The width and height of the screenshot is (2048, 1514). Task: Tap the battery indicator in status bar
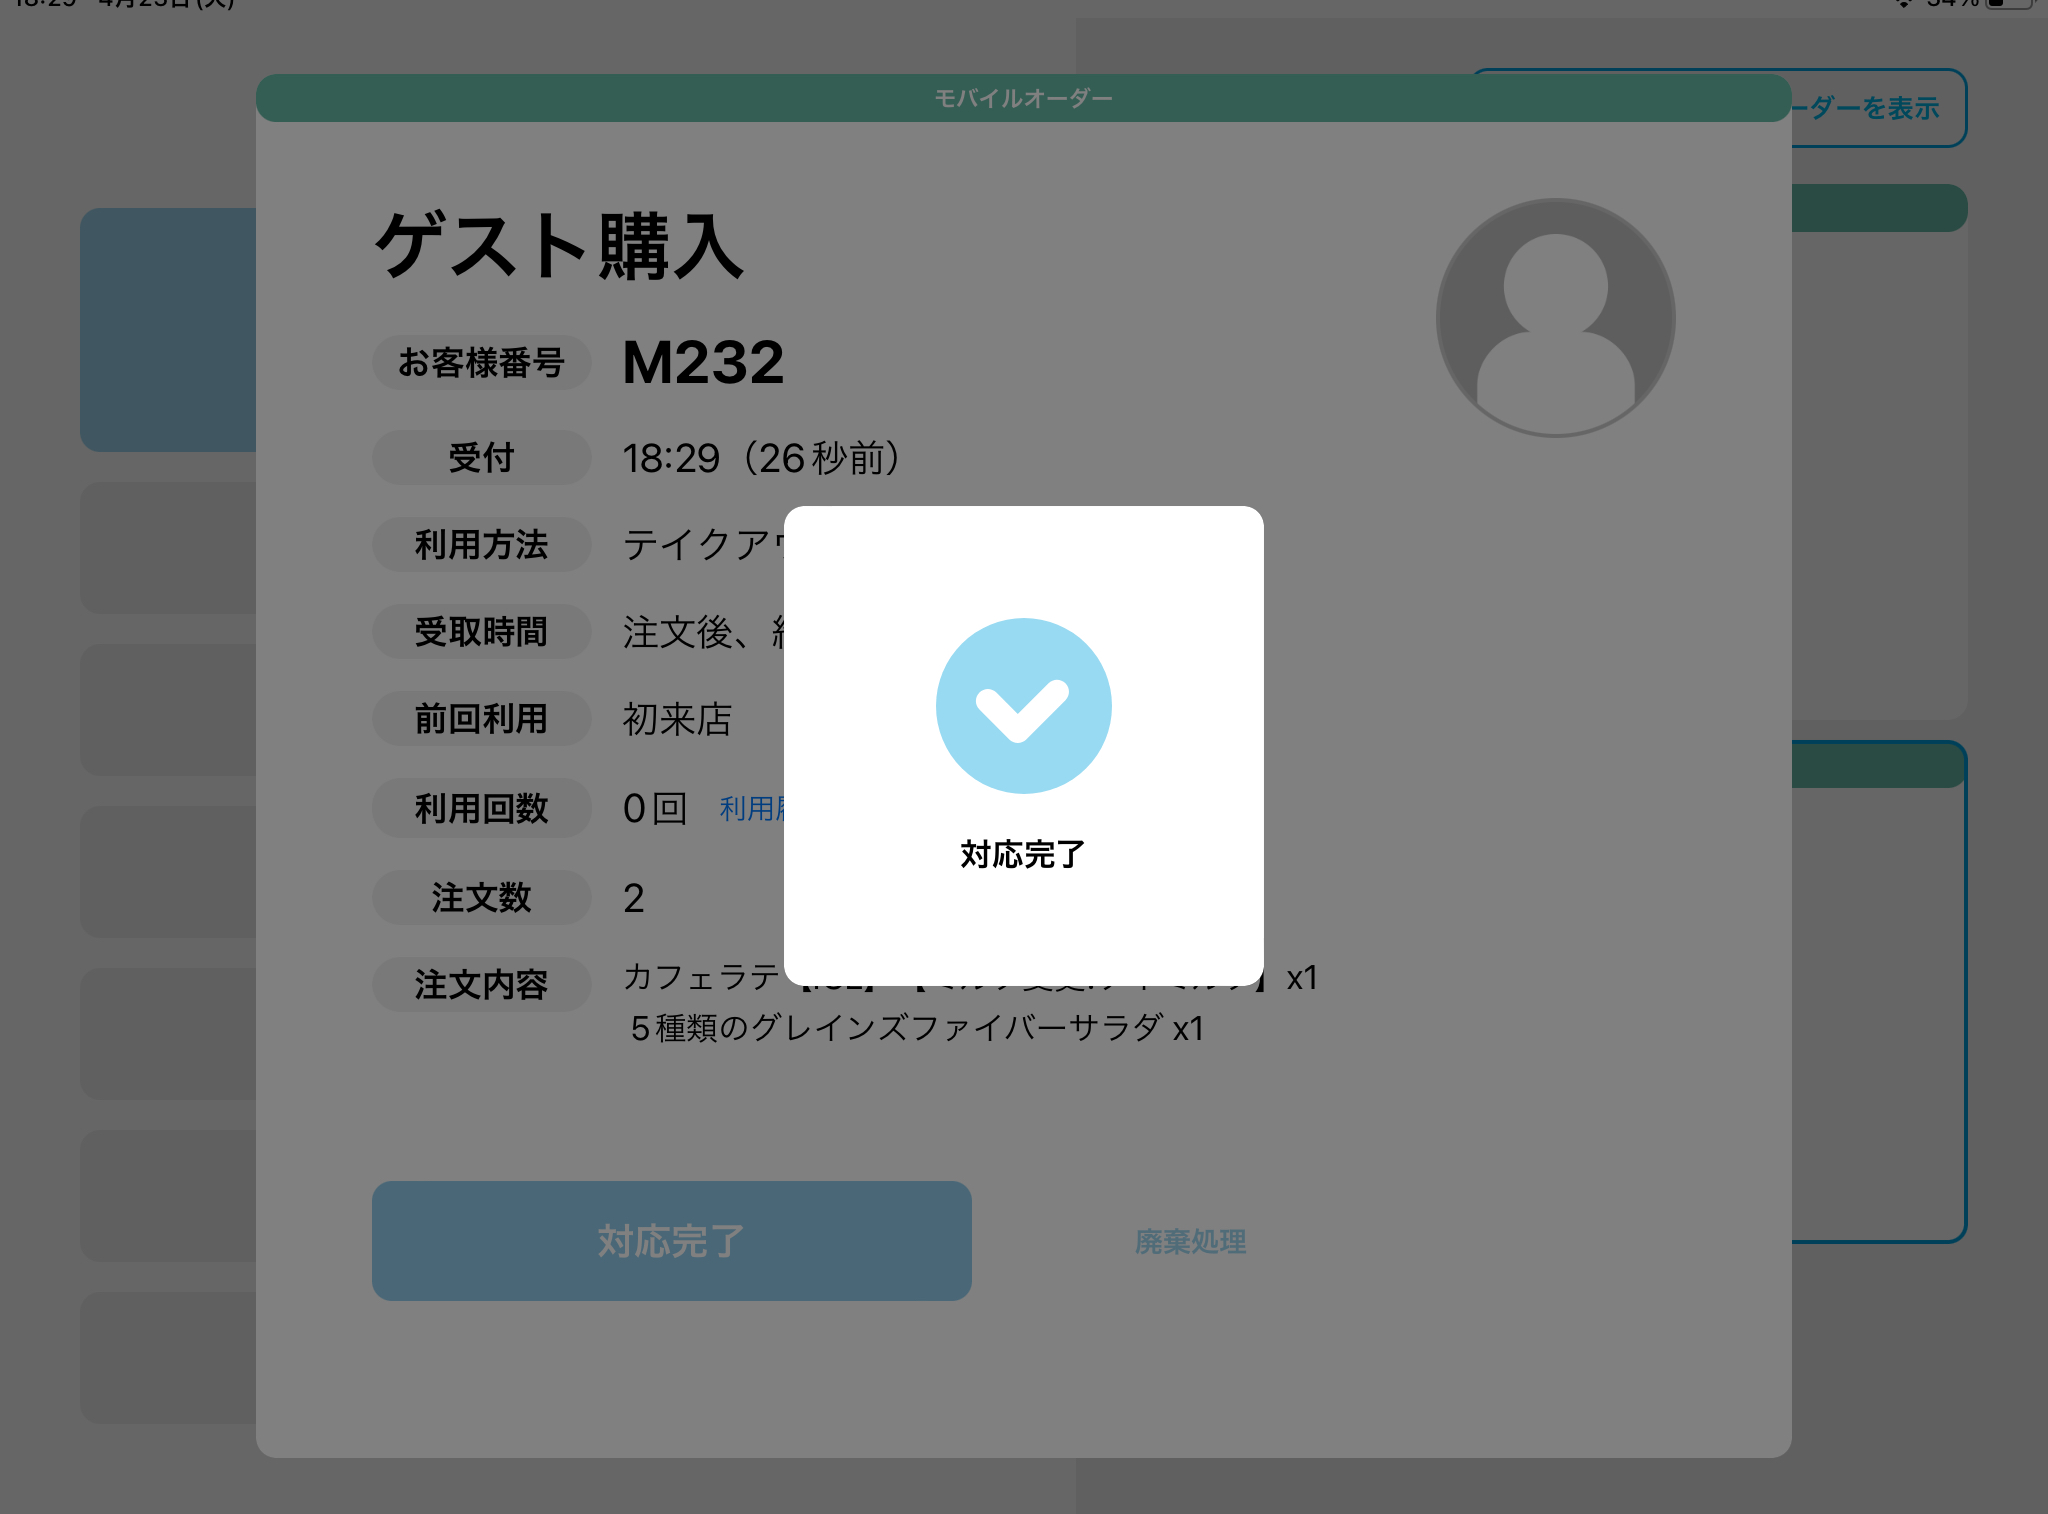tap(2010, 4)
